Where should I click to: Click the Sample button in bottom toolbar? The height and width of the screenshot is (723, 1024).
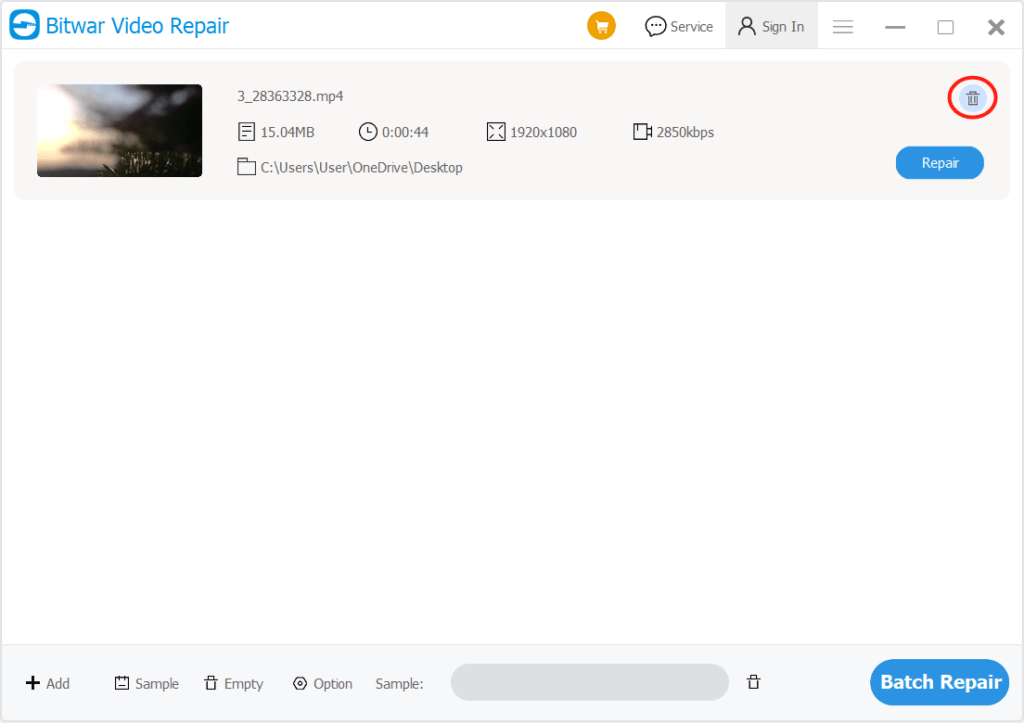(146, 683)
